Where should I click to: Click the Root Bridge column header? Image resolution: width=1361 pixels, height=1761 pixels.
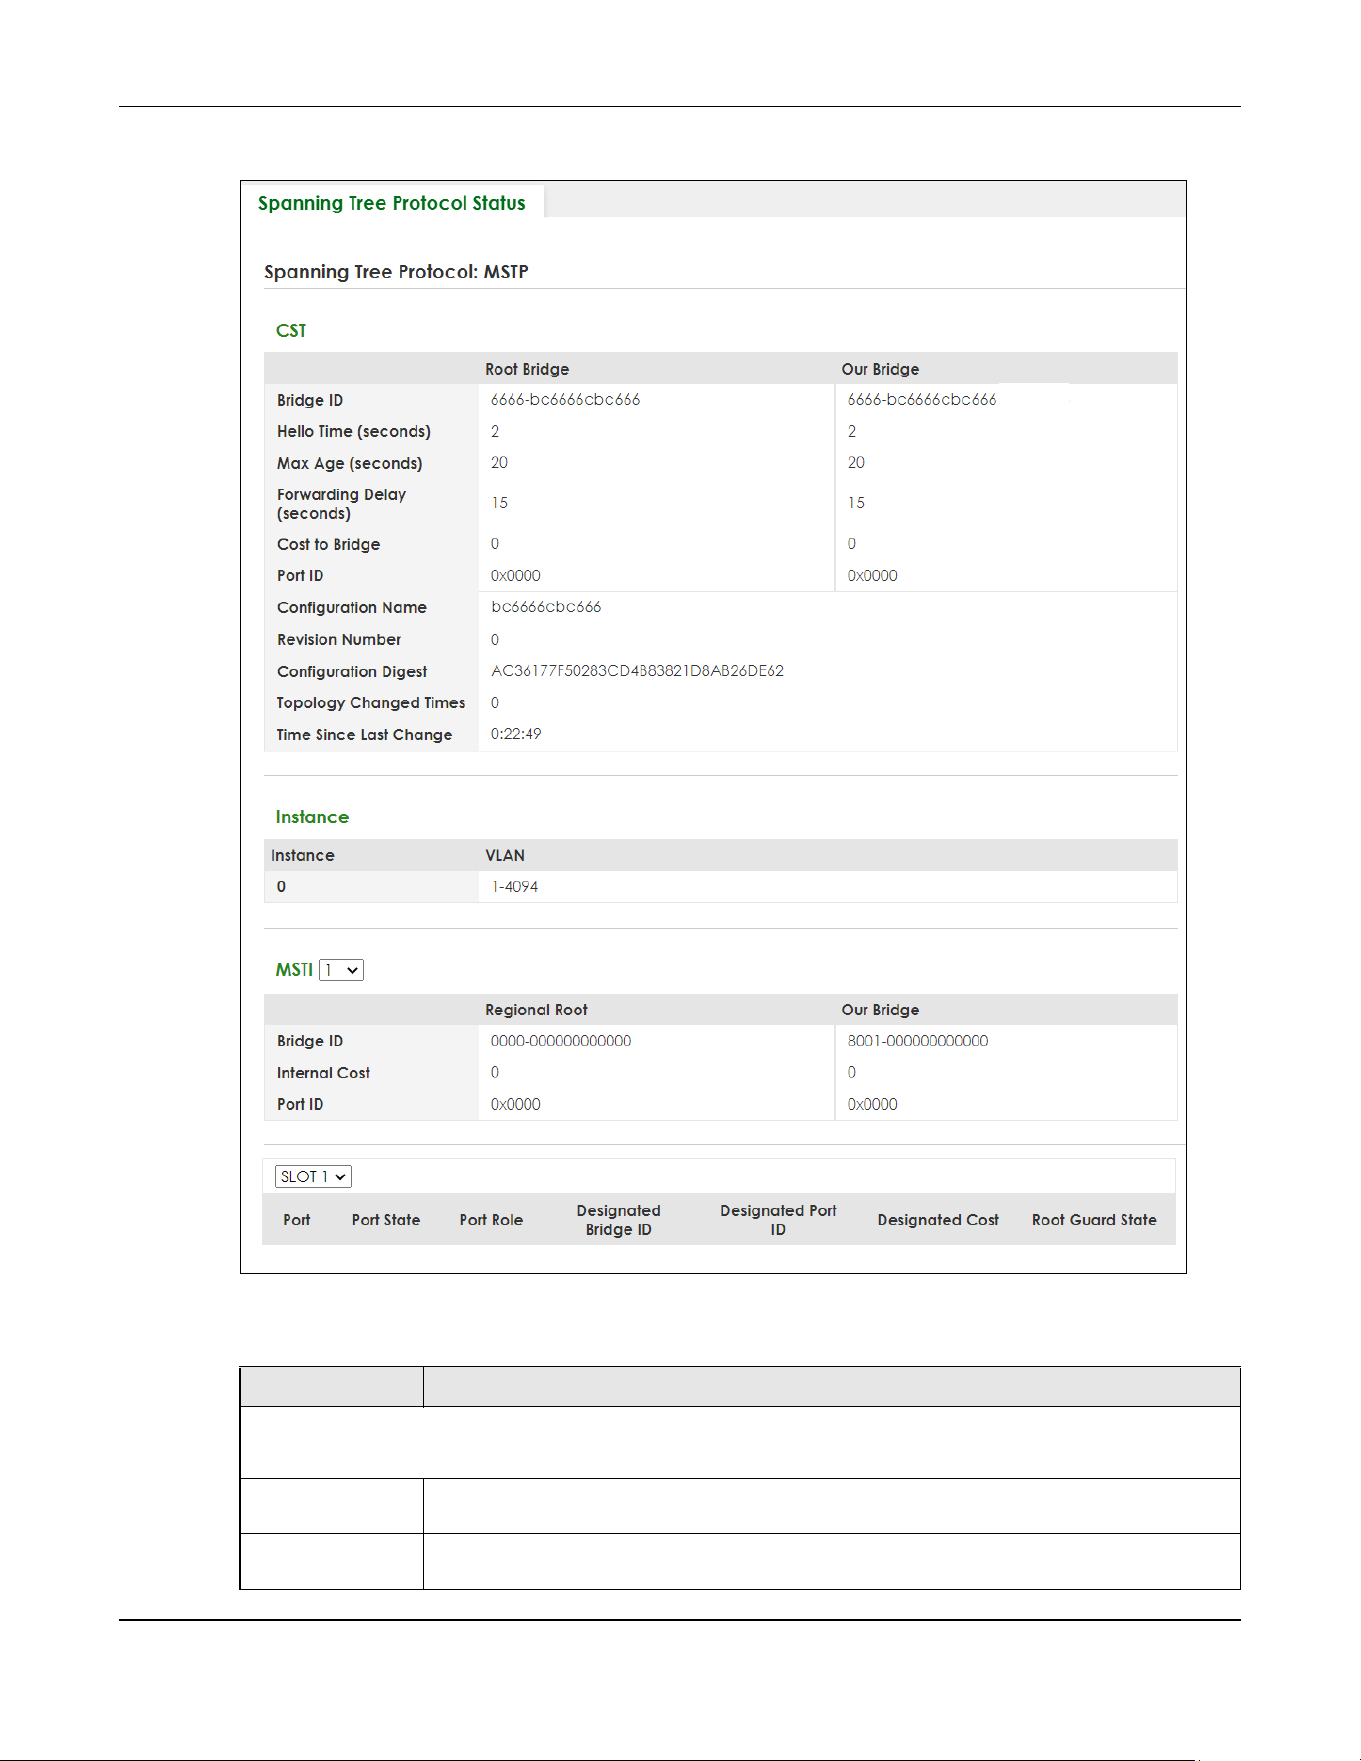coord(527,370)
